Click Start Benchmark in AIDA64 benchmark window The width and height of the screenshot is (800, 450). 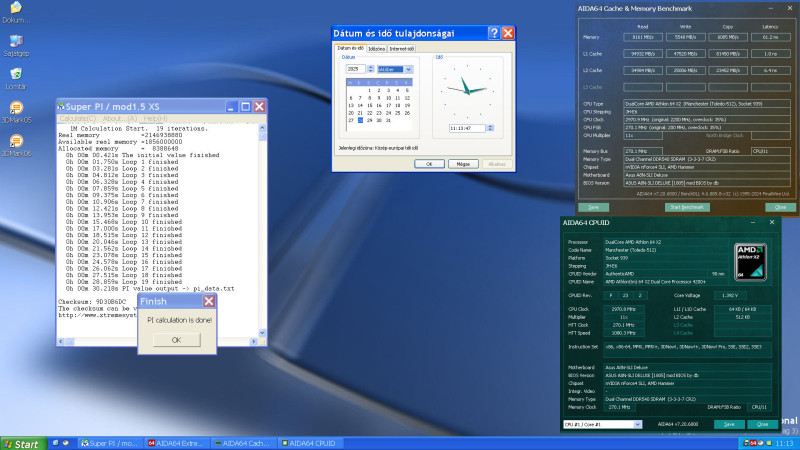(x=687, y=207)
